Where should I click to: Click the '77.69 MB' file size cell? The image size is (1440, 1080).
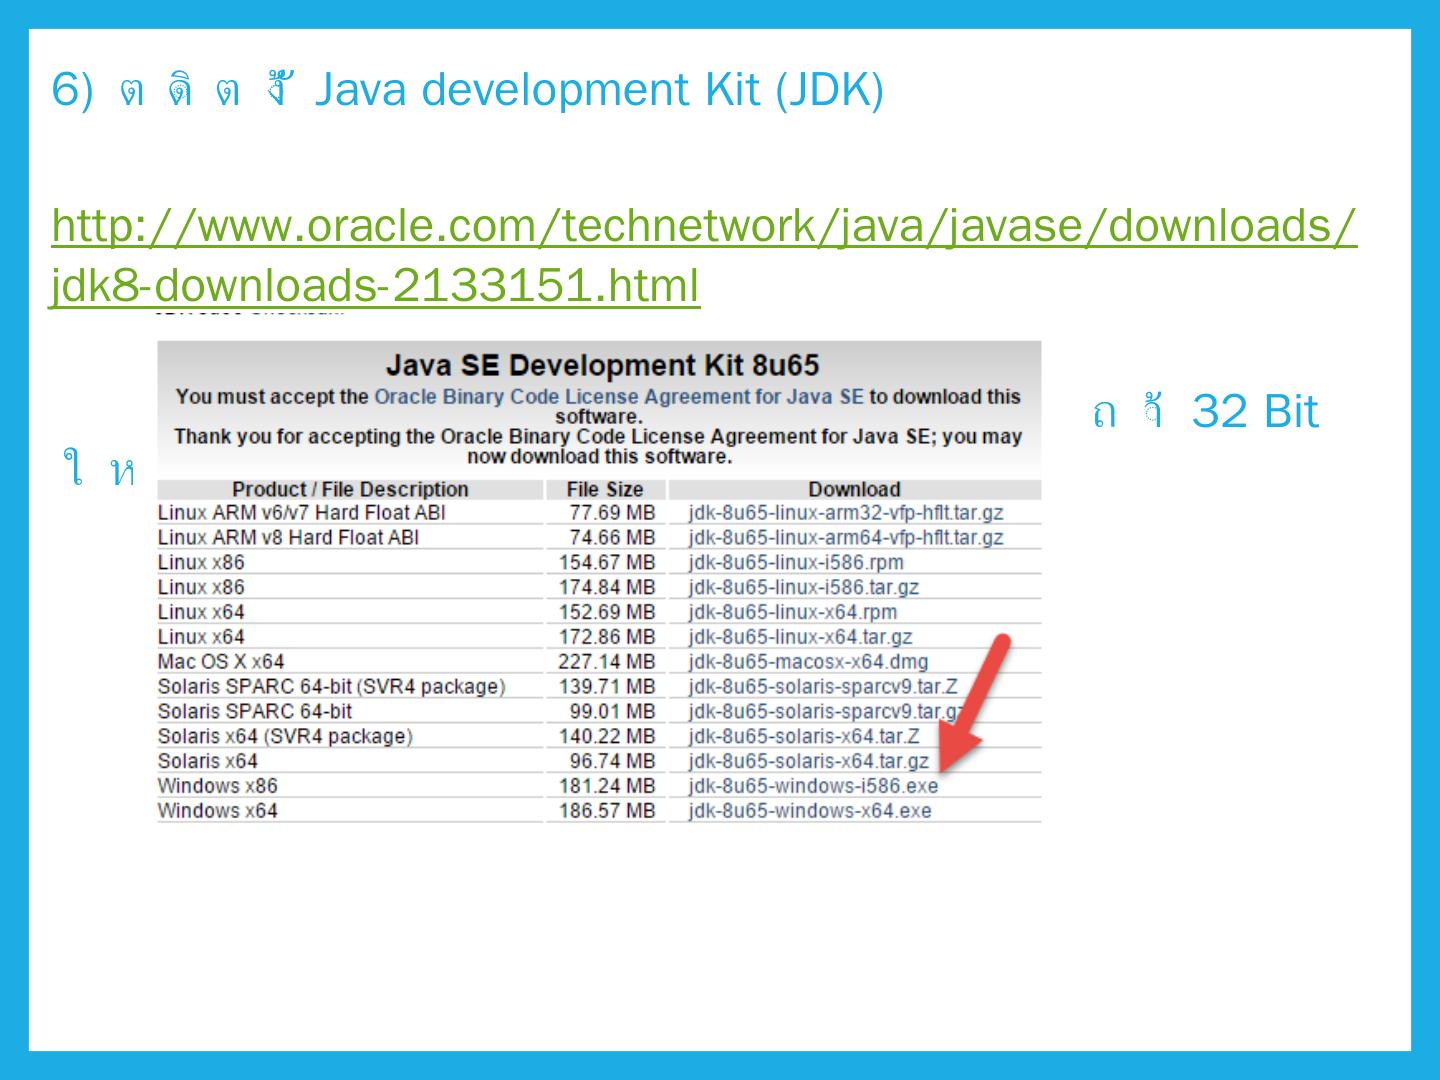point(612,513)
